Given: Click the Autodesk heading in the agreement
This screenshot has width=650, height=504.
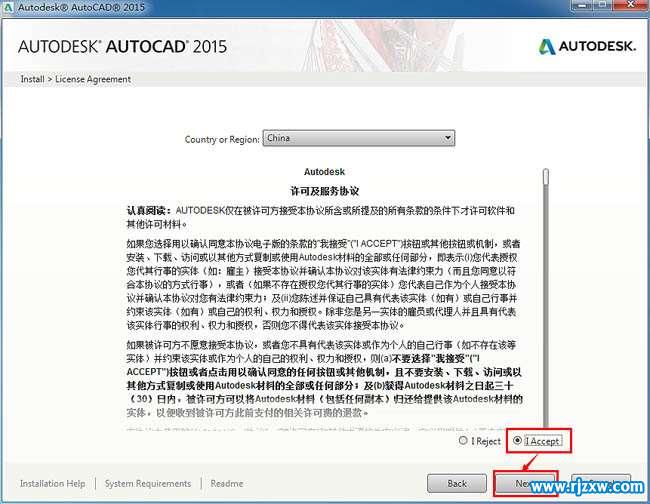Looking at the screenshot, I should coord(325,172).
